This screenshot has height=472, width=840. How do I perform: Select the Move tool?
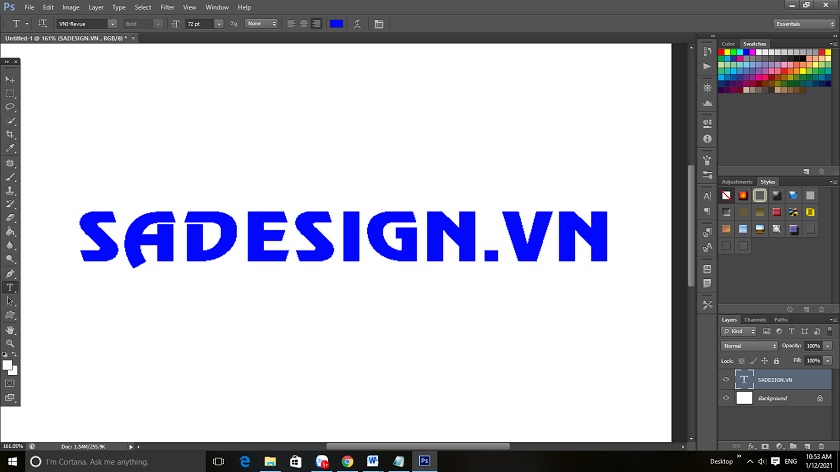coord(10,79)
